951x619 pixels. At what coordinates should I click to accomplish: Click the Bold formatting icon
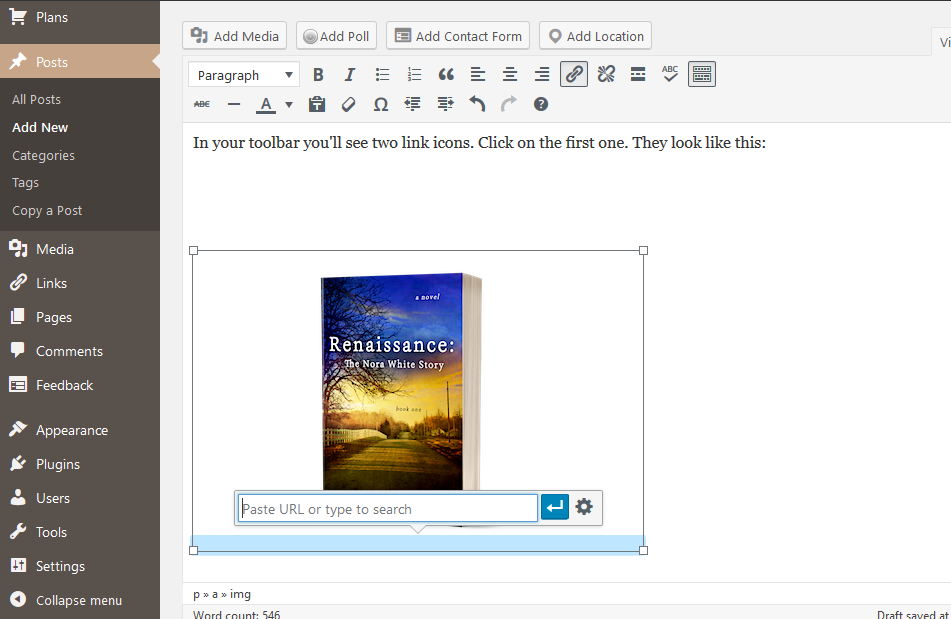pos(318,75)
